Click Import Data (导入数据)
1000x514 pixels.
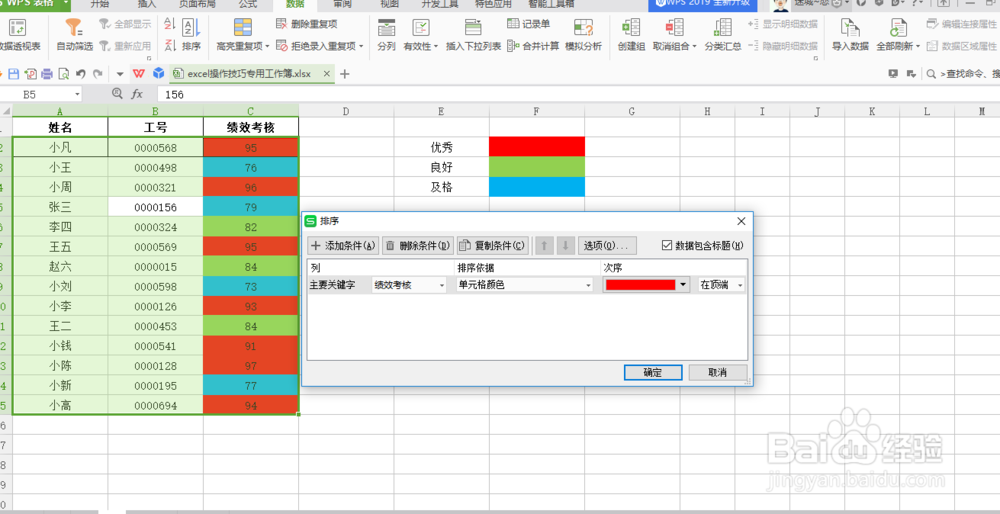[x=850, y=35]
